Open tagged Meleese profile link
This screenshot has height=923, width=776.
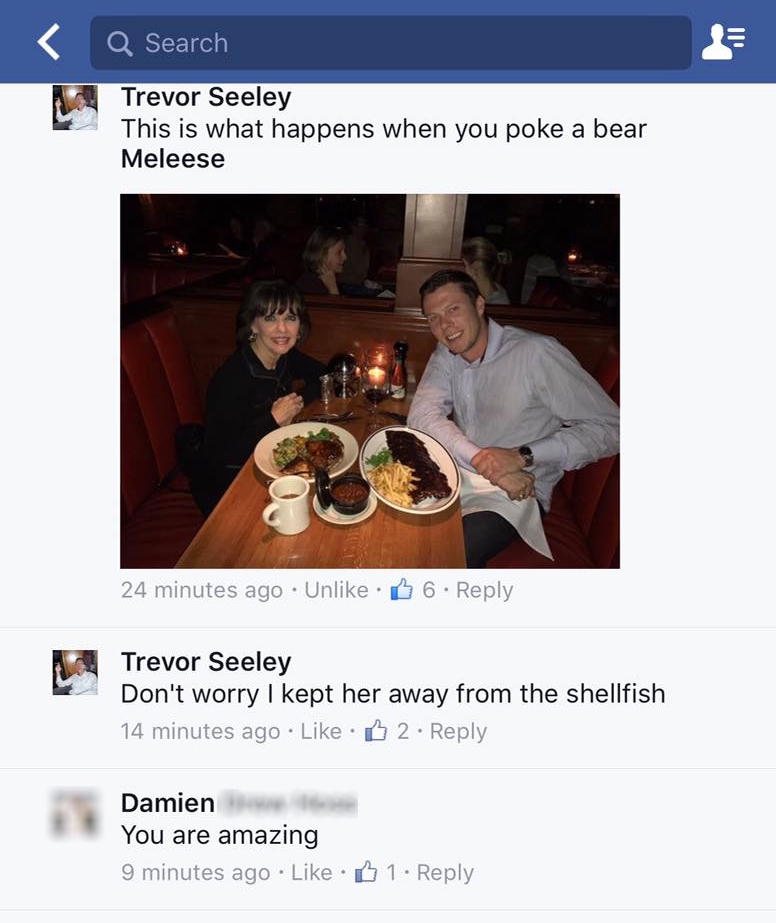coord(173,159)
